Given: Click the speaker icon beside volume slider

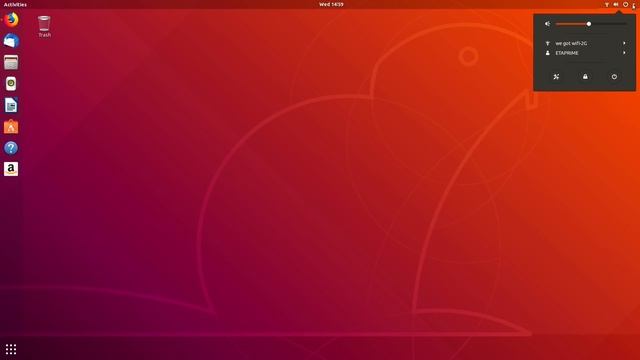Looking at the screenshot, I should [x=548, y=24].
